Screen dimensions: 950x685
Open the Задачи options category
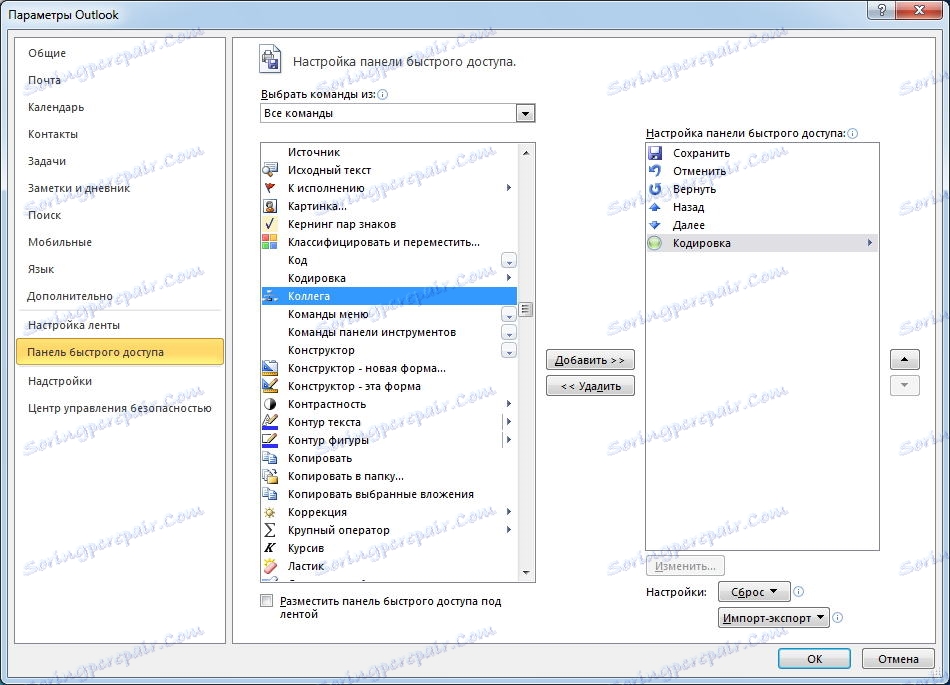point(47,161)
